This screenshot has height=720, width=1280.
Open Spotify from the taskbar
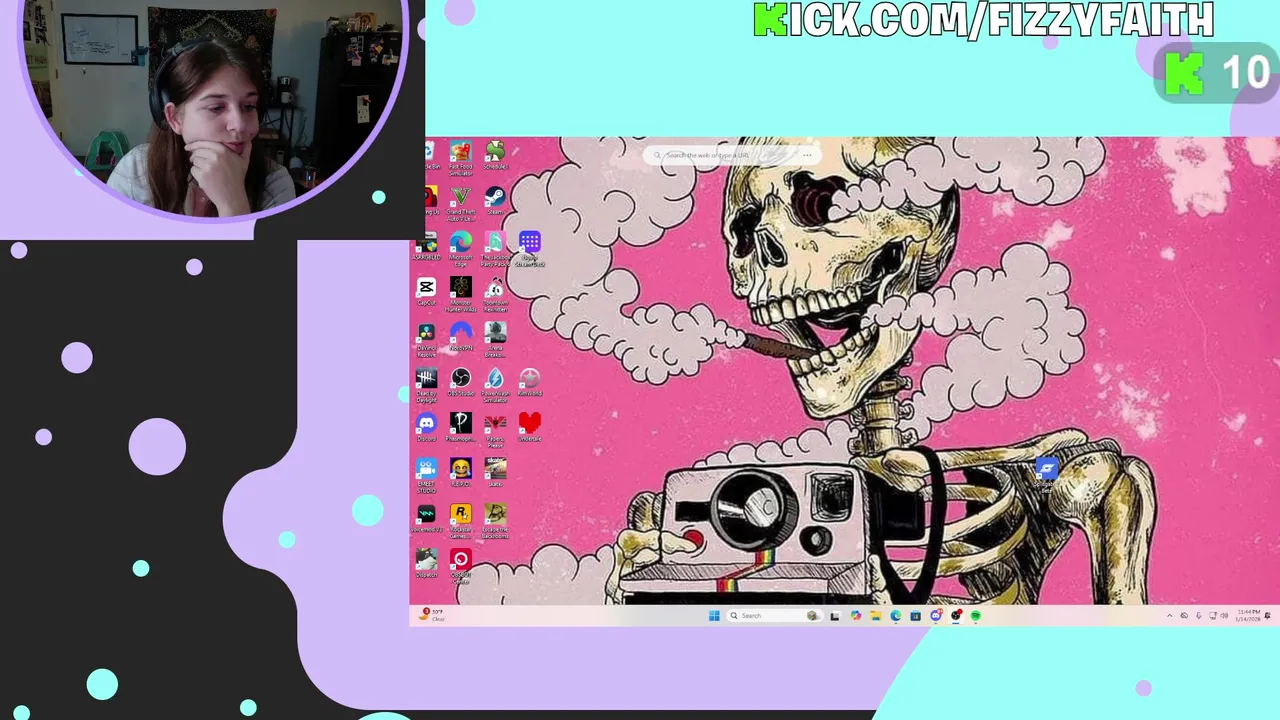[x=976, y=616]
